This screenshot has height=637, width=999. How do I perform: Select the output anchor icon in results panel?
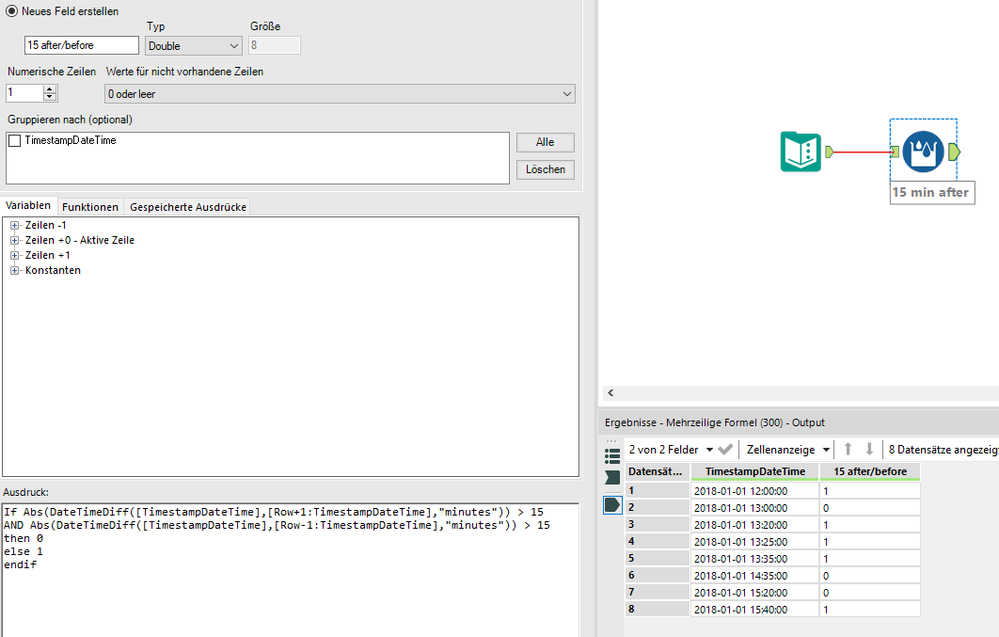coord(612,506)
